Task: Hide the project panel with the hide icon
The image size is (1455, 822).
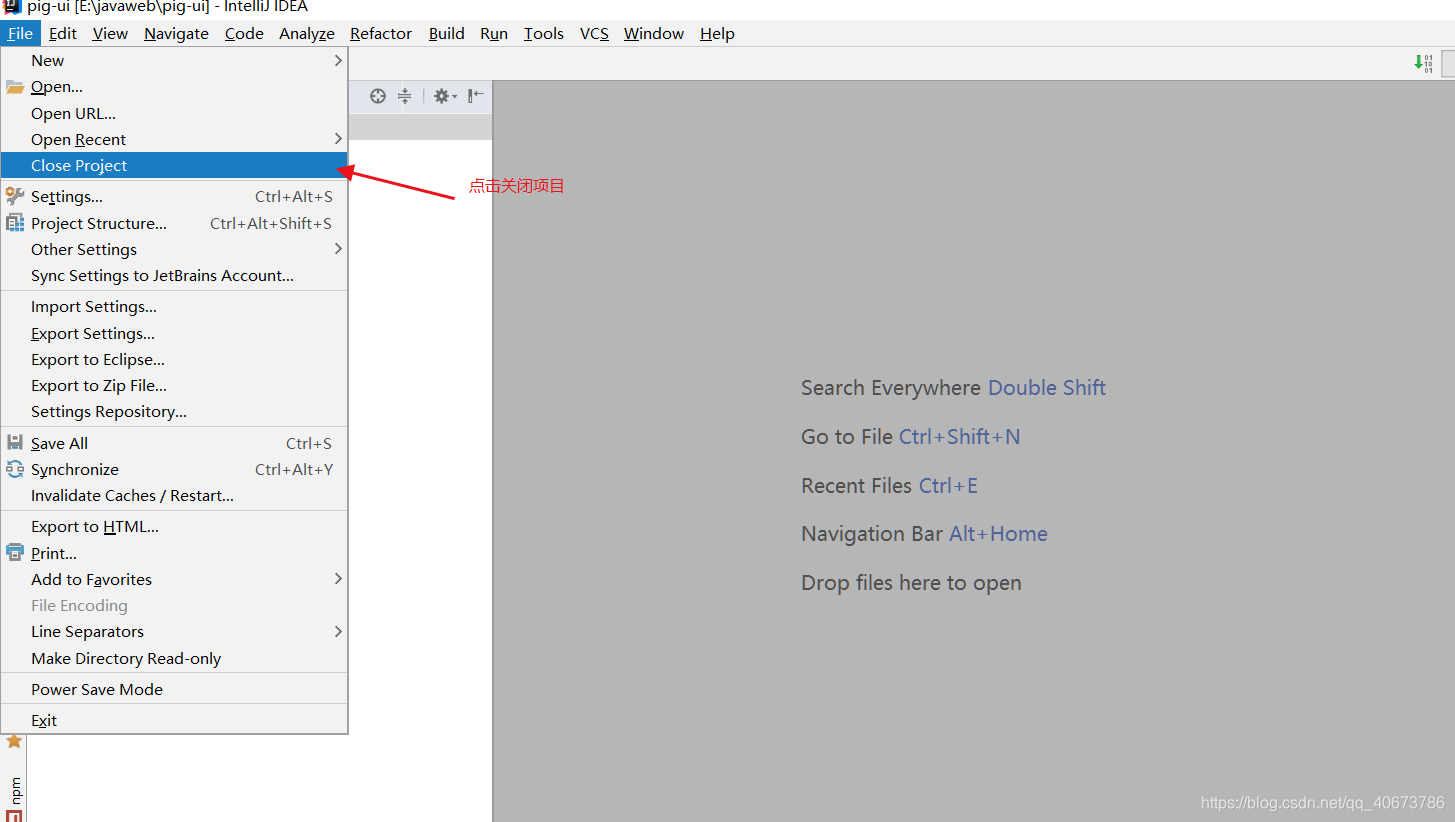Action: (476, 95)
